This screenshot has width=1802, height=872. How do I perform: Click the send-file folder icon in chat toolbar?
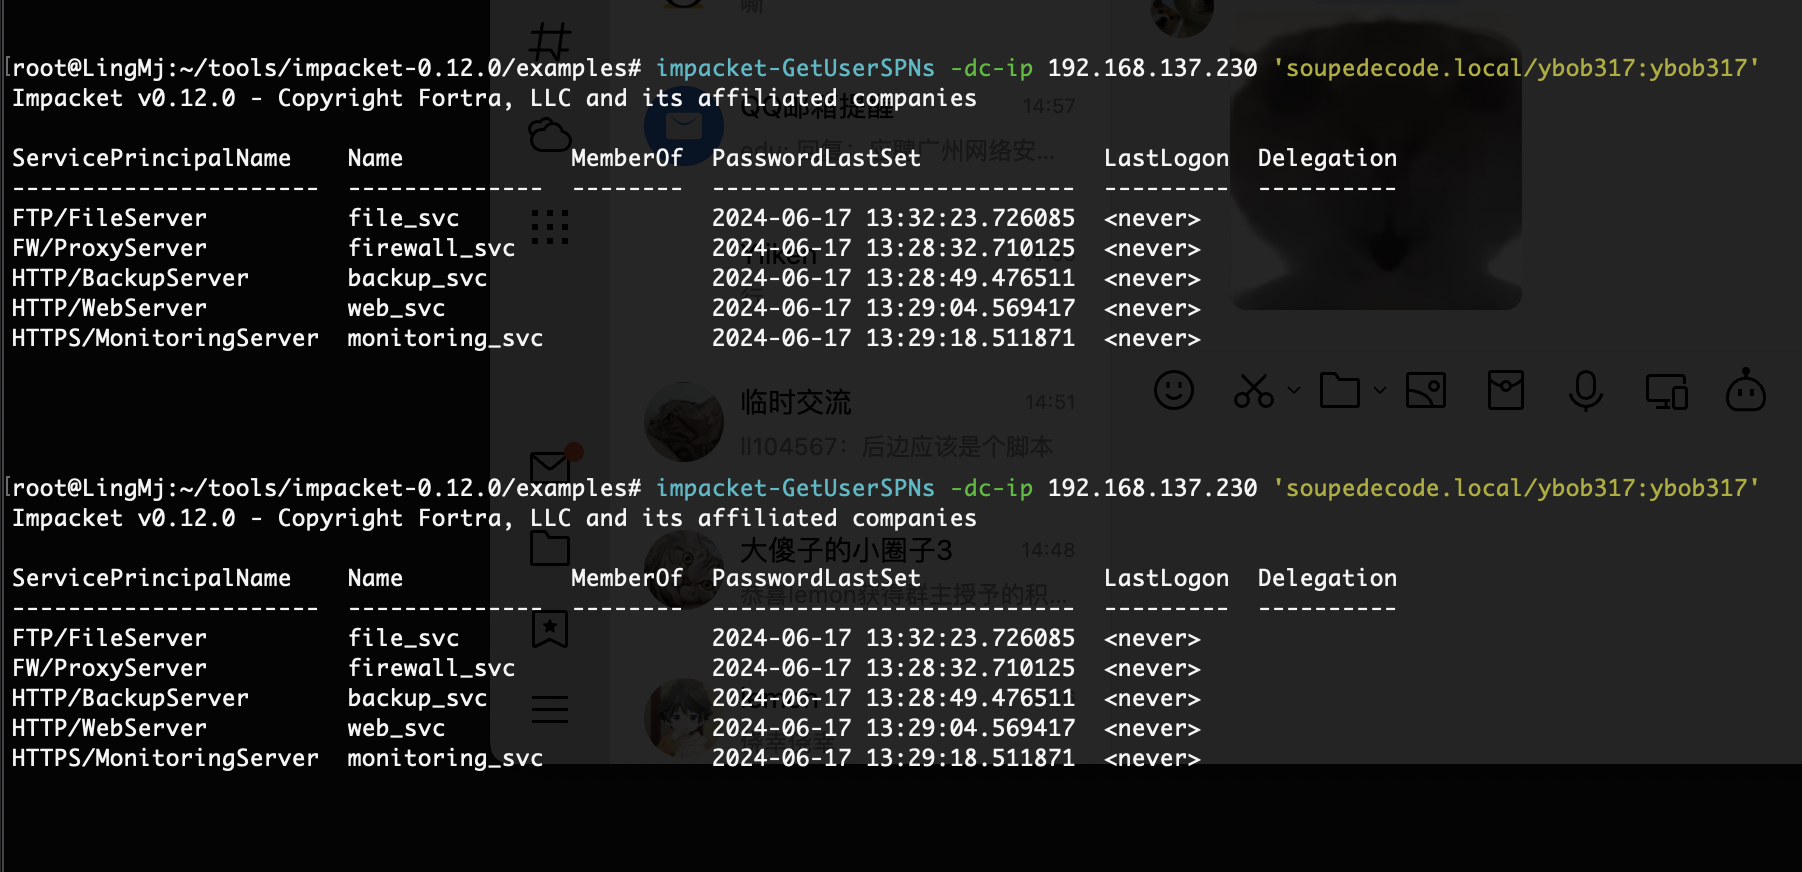pos(1339,390)
